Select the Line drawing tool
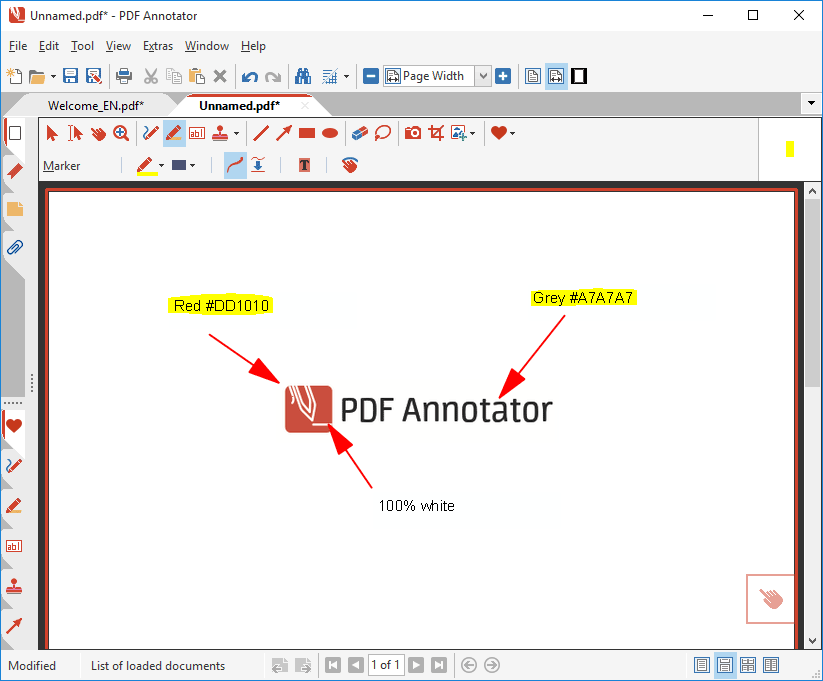 [x=261, y=133]
